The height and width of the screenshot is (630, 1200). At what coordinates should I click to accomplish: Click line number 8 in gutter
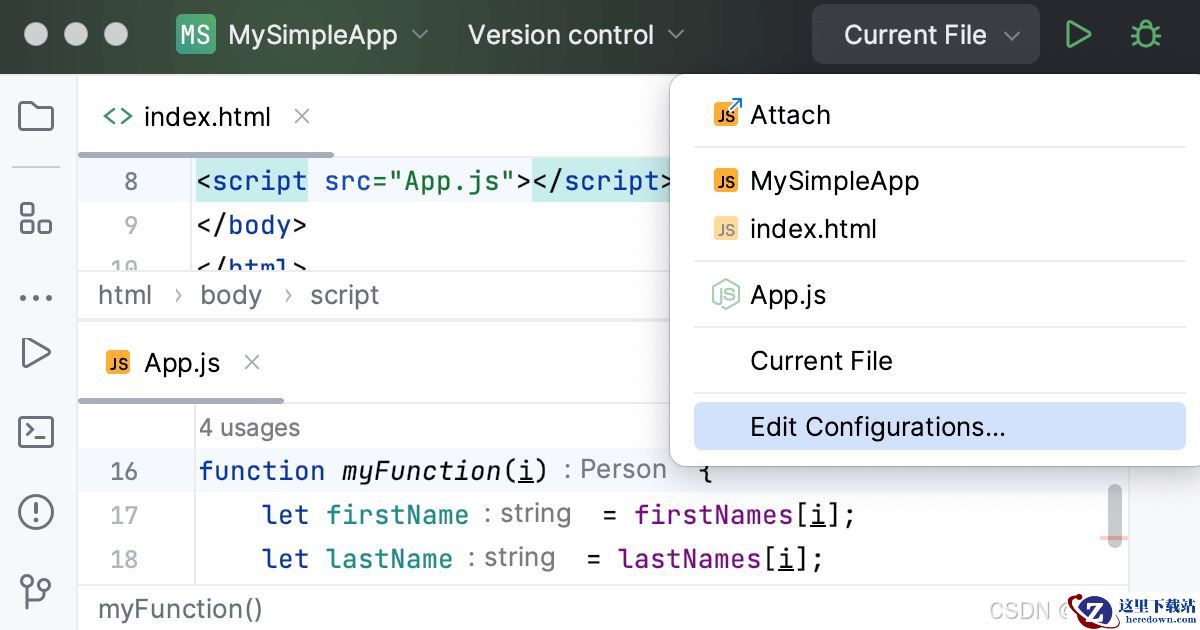pyautogui.click(x=131, y=182)
